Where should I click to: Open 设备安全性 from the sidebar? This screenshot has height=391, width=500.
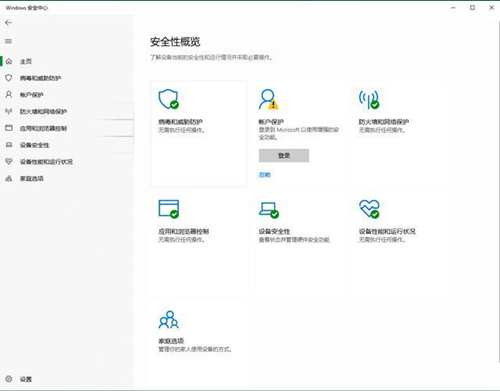click(x=34, y=145)
